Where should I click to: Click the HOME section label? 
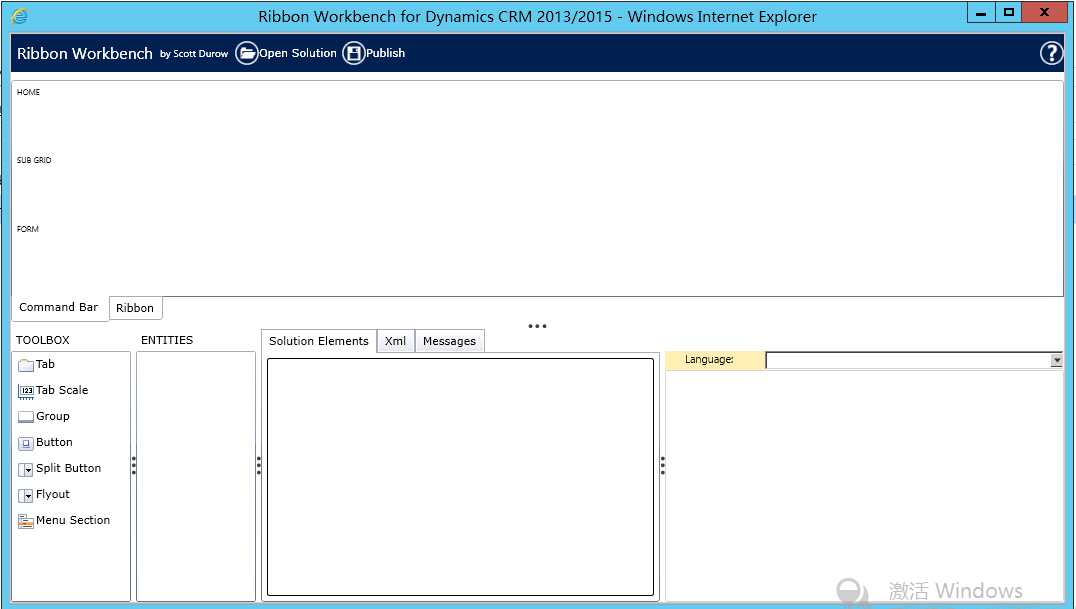[28, 92]
